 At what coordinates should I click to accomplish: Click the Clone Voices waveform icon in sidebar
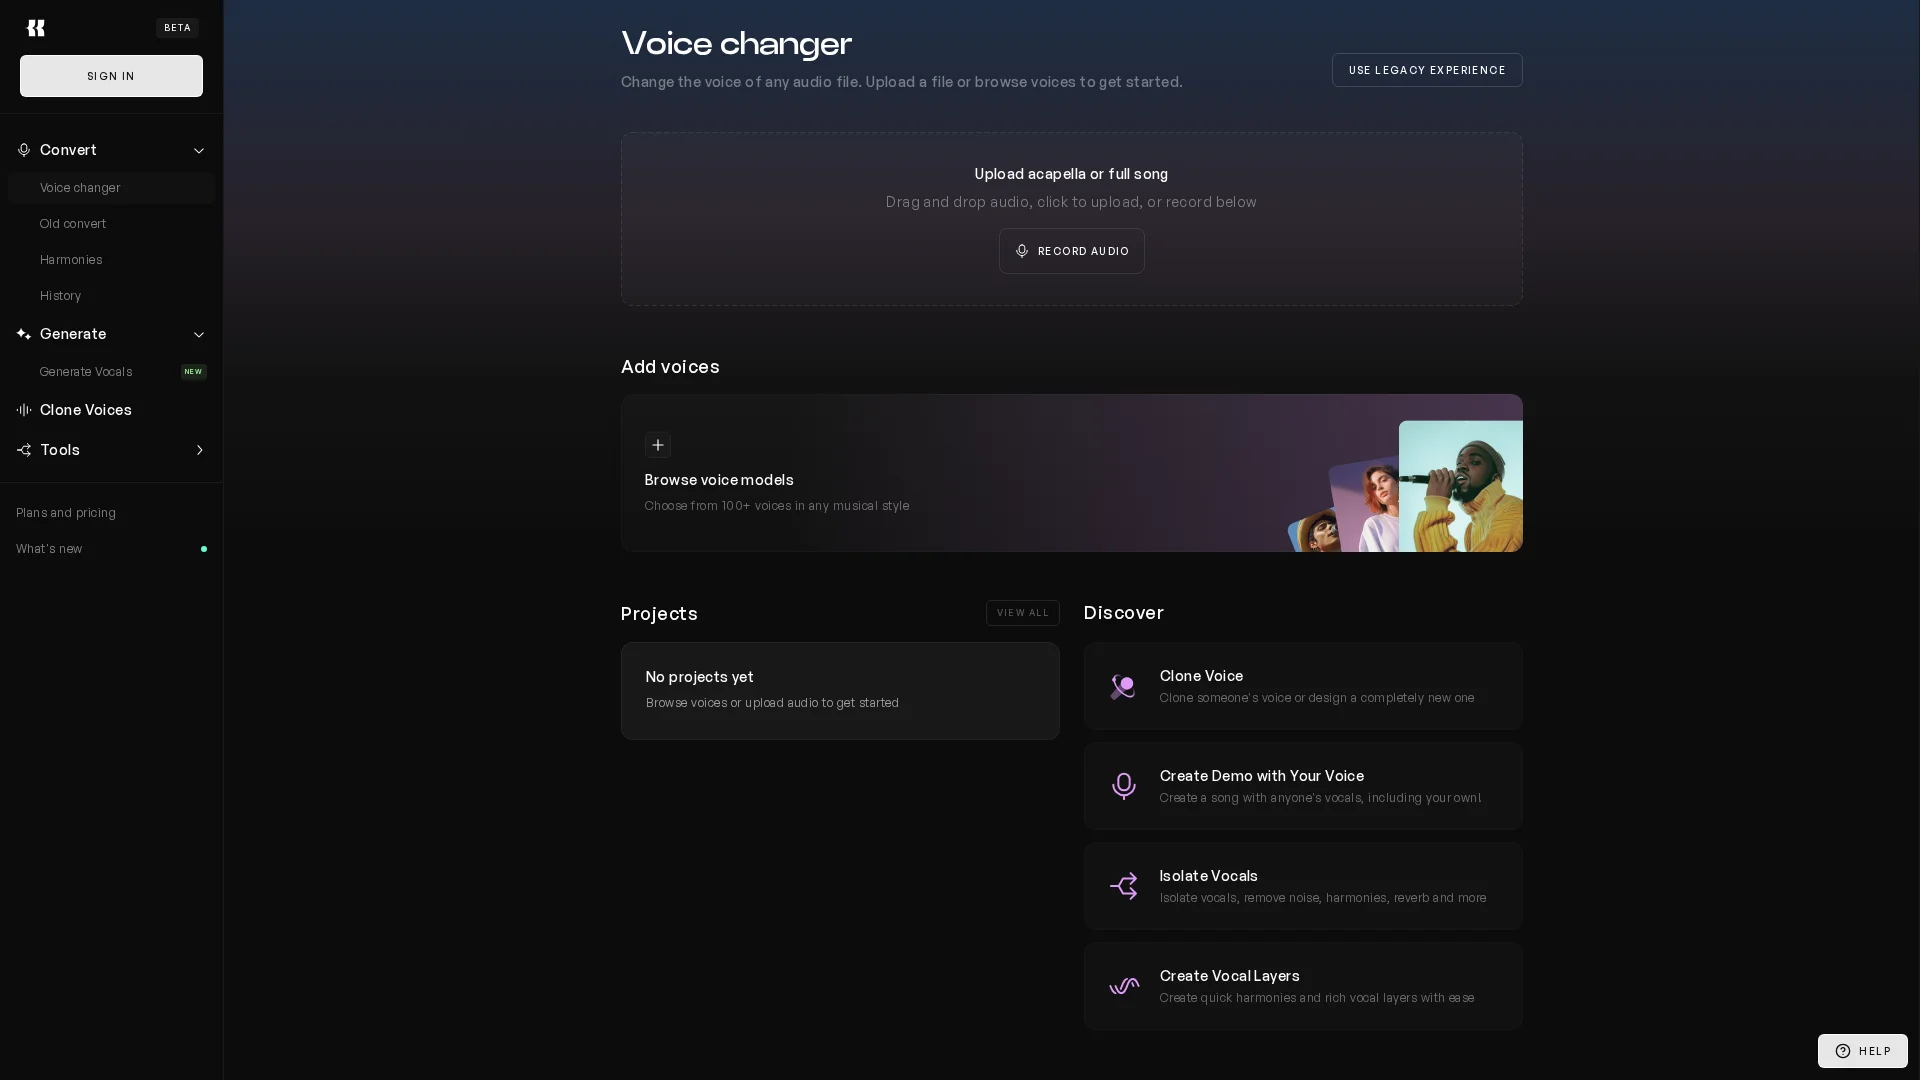[24, 410]
